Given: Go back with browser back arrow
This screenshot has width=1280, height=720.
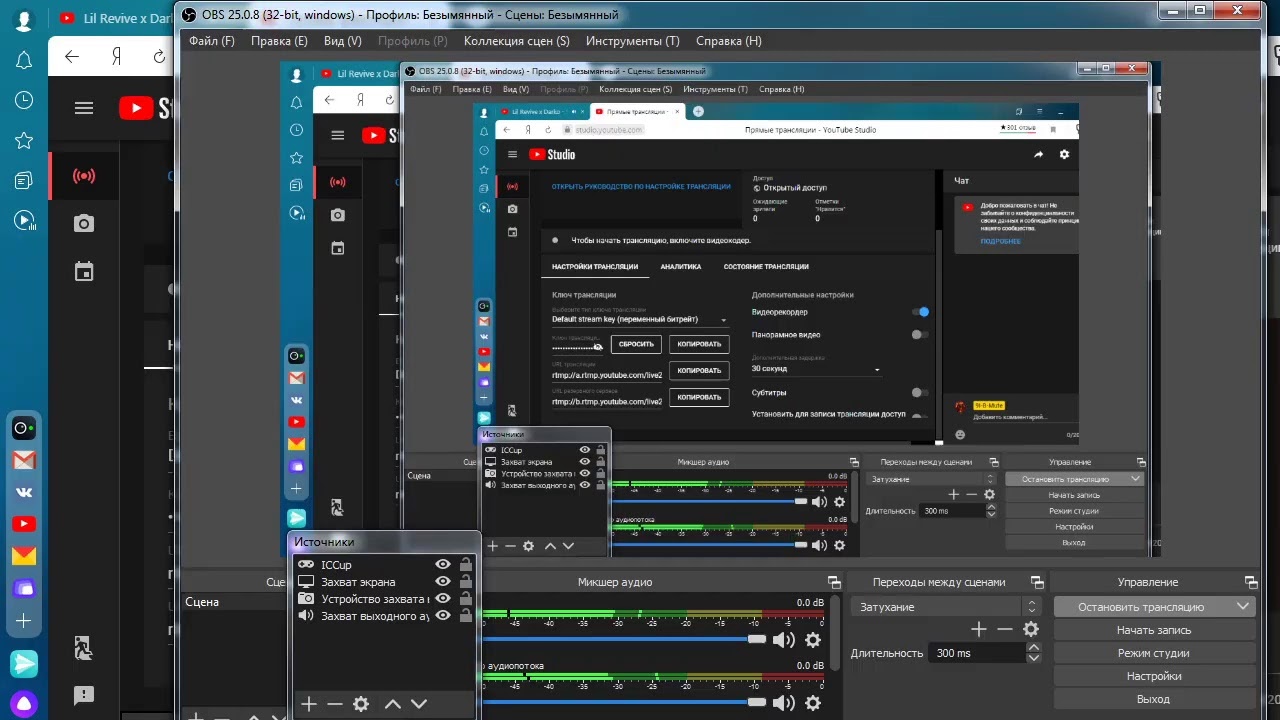Looking at the screenshot, I should [x=72, y=57].
